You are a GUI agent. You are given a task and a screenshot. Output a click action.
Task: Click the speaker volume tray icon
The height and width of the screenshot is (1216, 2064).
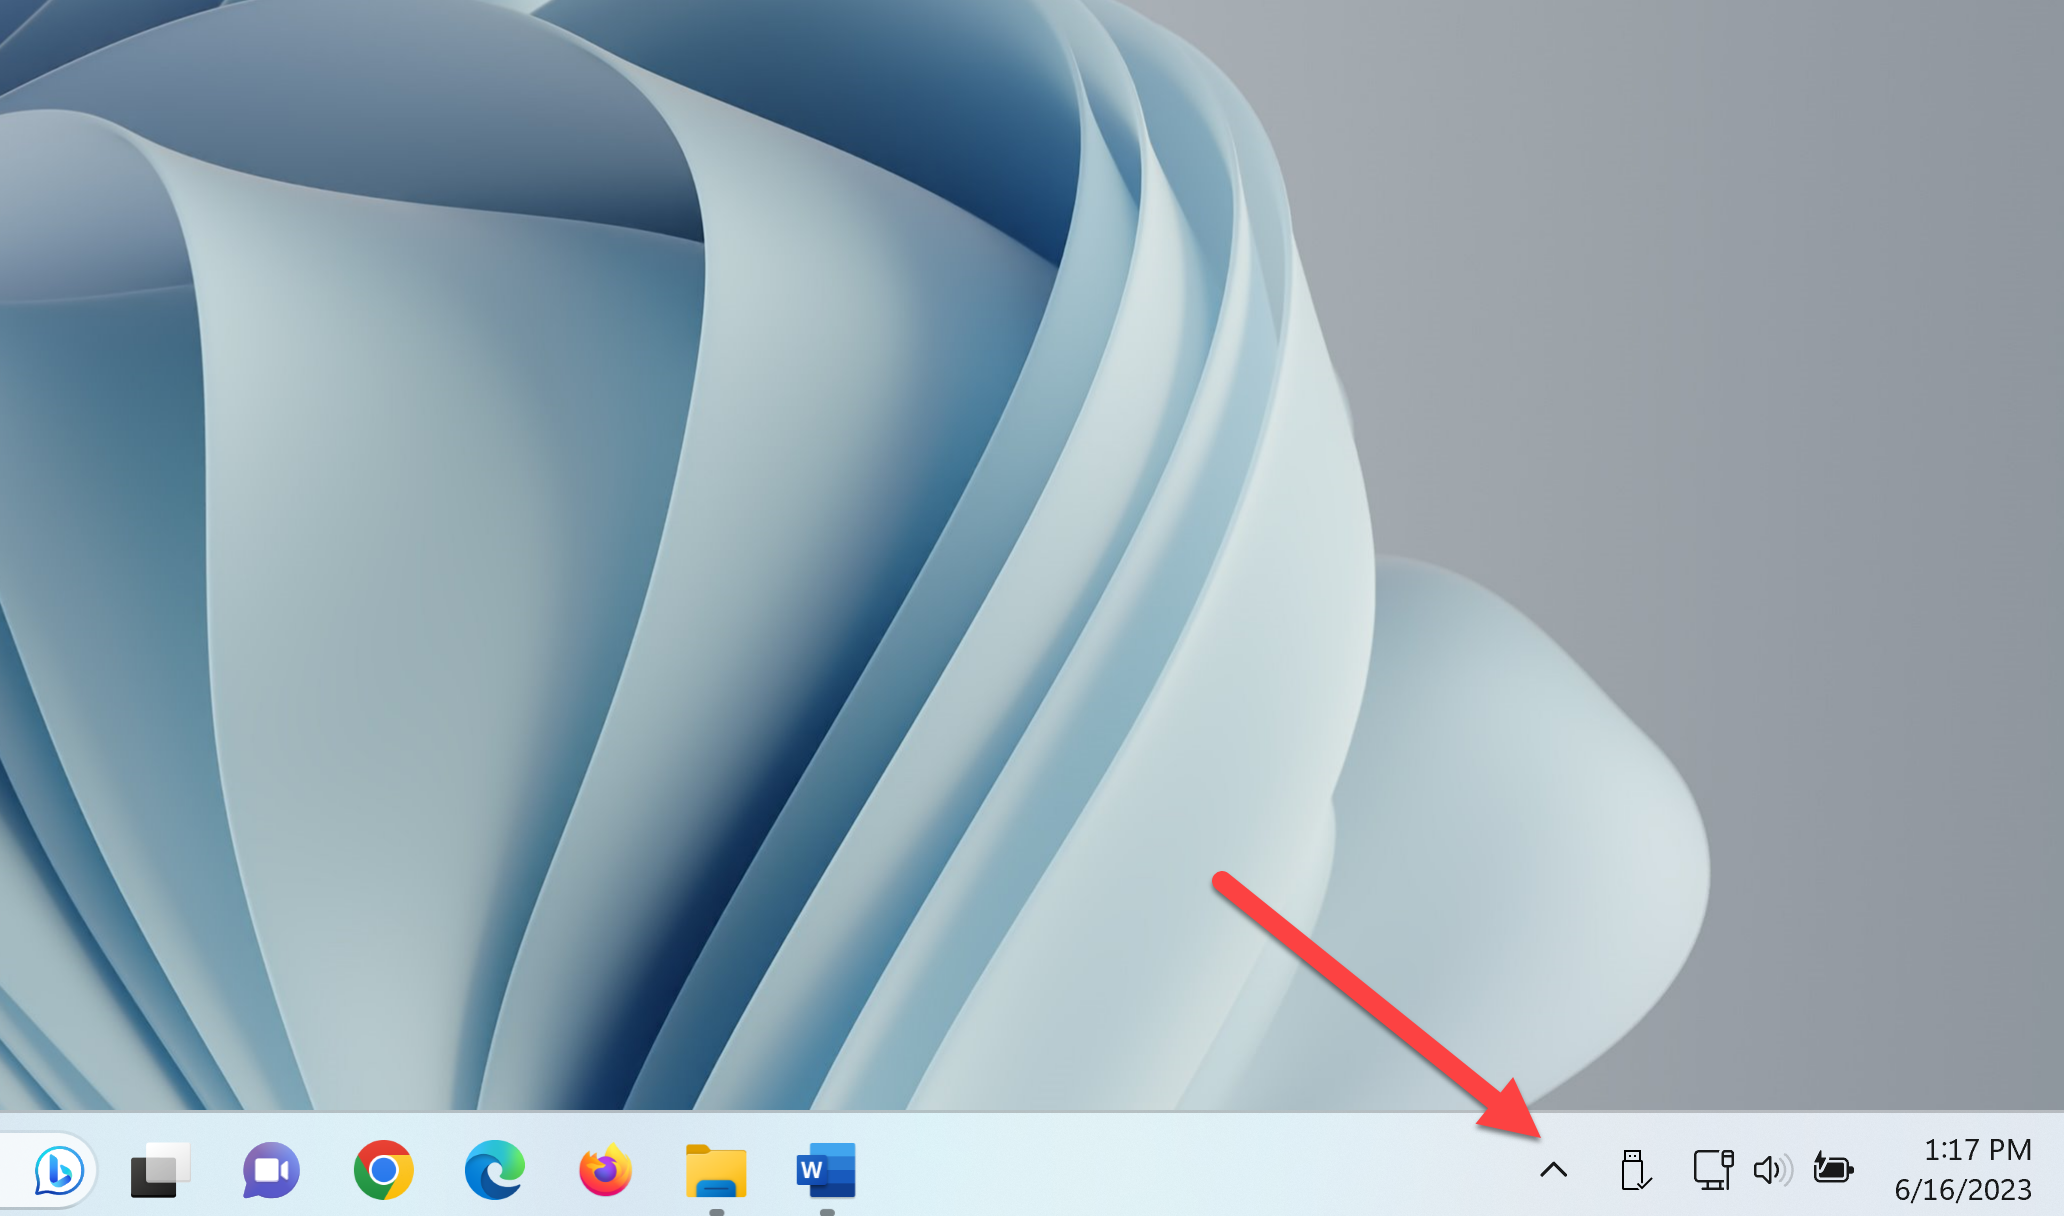tap(1773, 1169)
